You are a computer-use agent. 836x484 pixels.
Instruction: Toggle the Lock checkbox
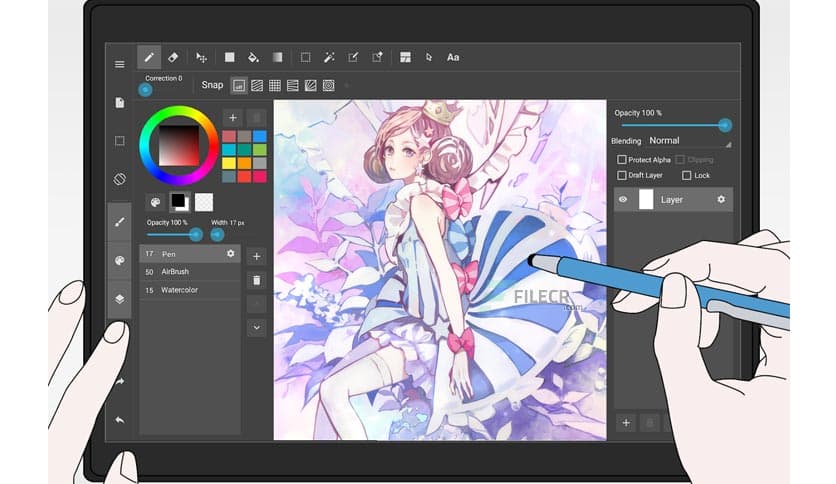pos(687,175)
